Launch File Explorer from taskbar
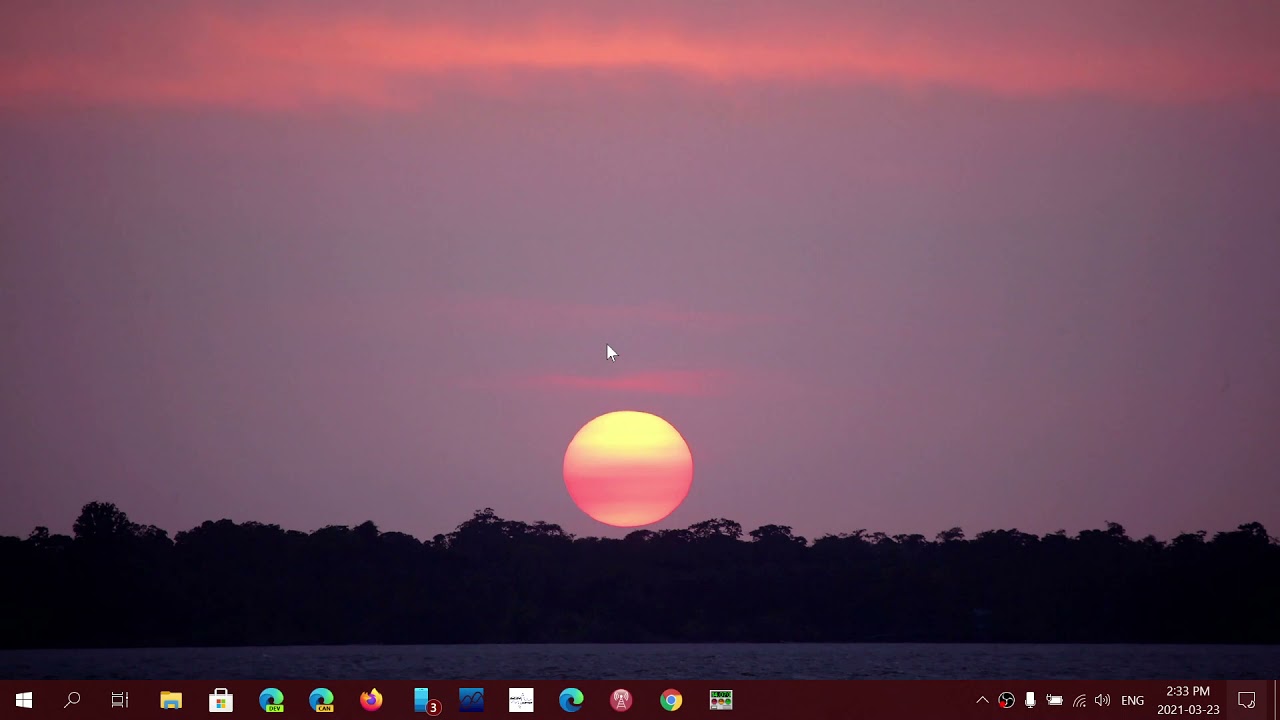Viewport: 1280px width, 720px height. [x=171, y=700]
